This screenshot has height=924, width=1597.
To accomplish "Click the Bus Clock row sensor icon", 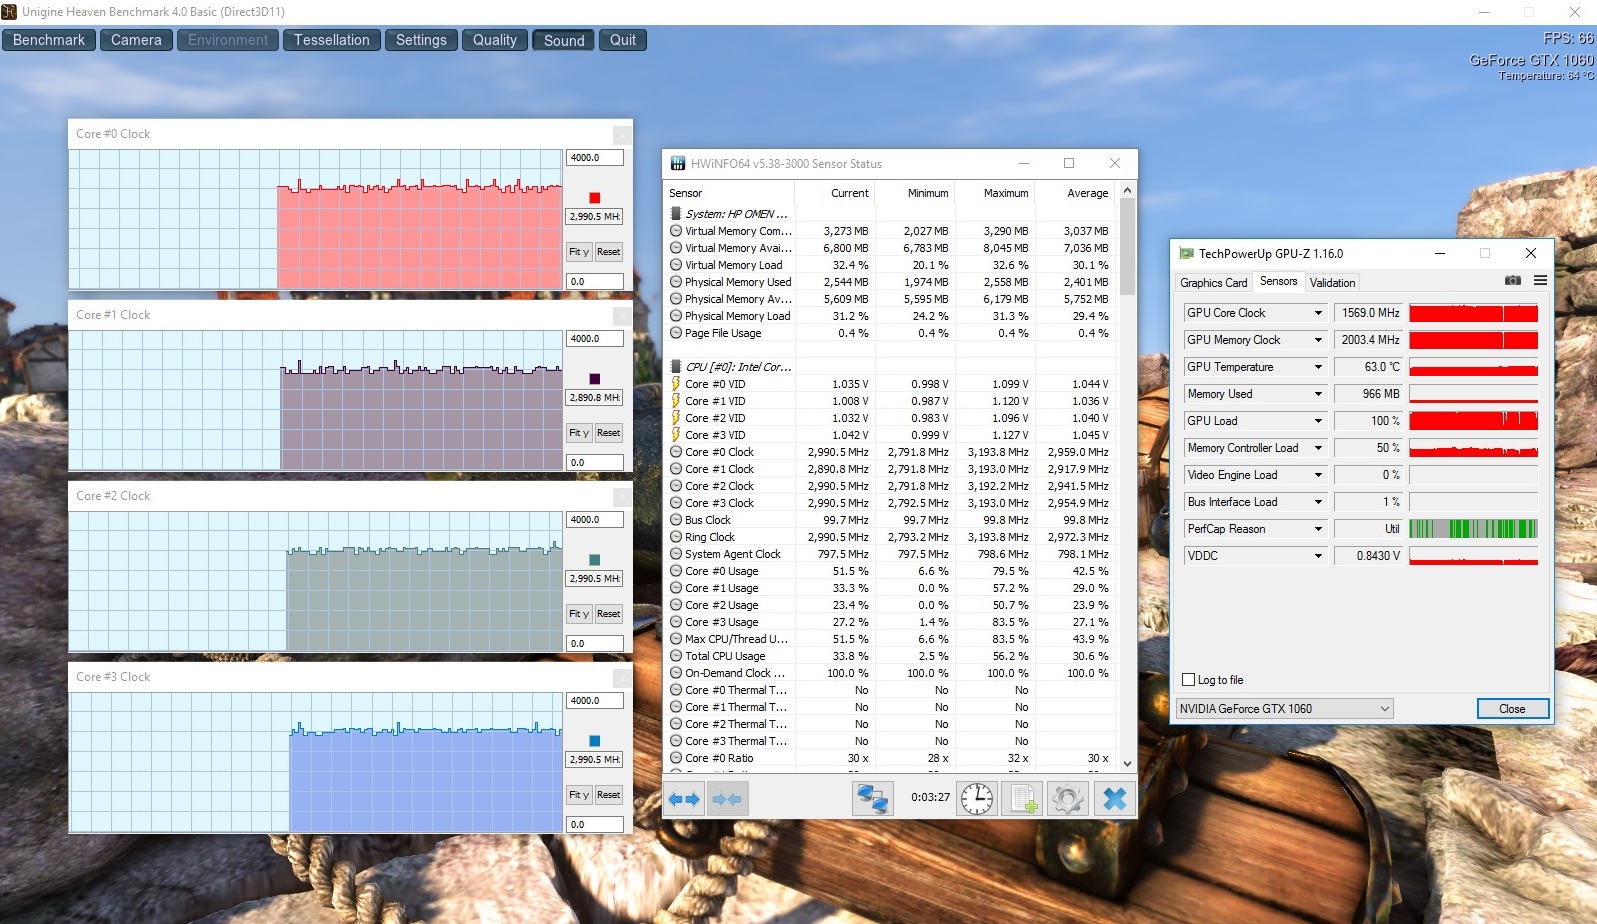I will pos(676,520).
